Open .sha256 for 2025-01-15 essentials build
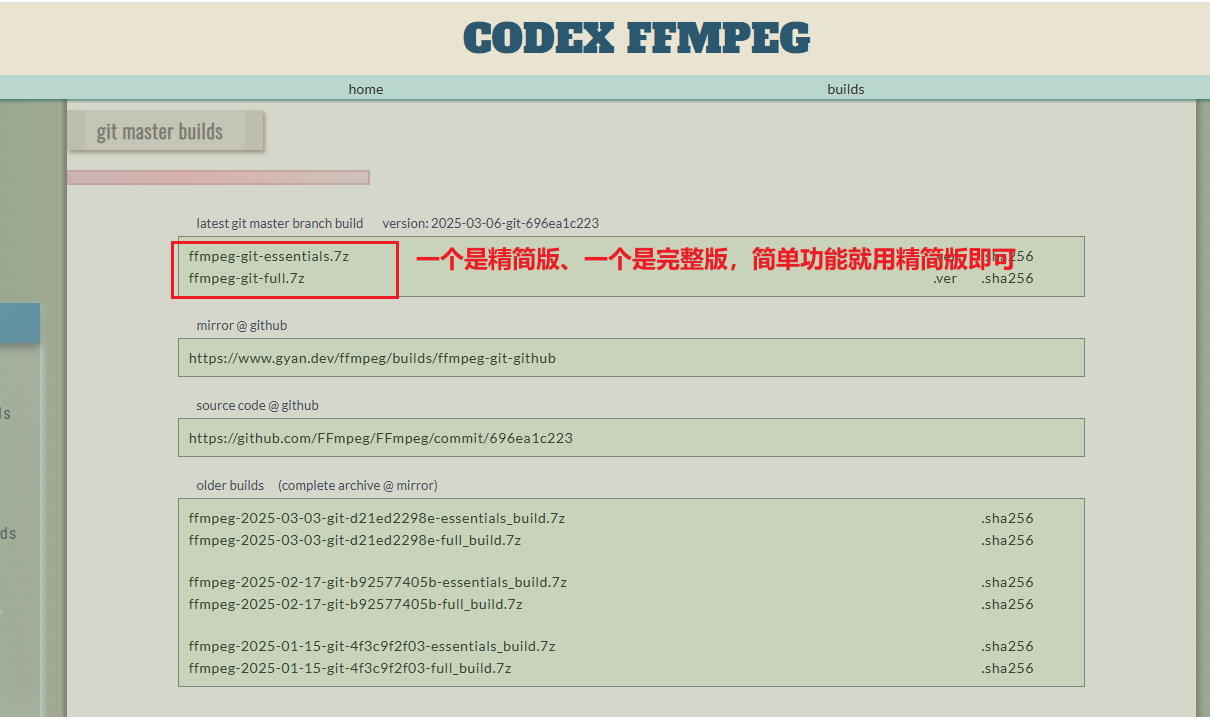The height and width of the screenshot is (717, 1210). (1007, 646)
